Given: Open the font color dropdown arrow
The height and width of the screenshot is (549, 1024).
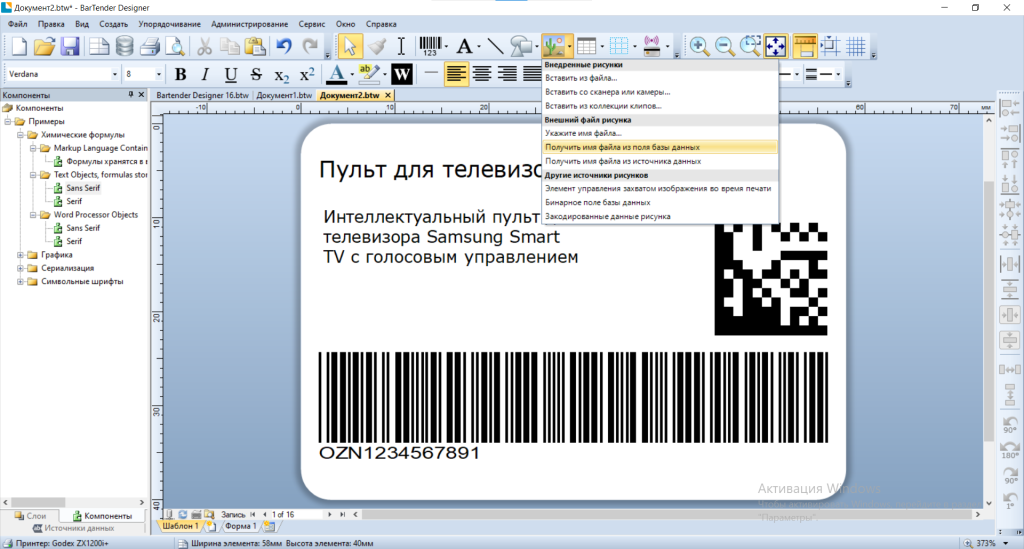Looking at the screenshot, I should [351, 74].
